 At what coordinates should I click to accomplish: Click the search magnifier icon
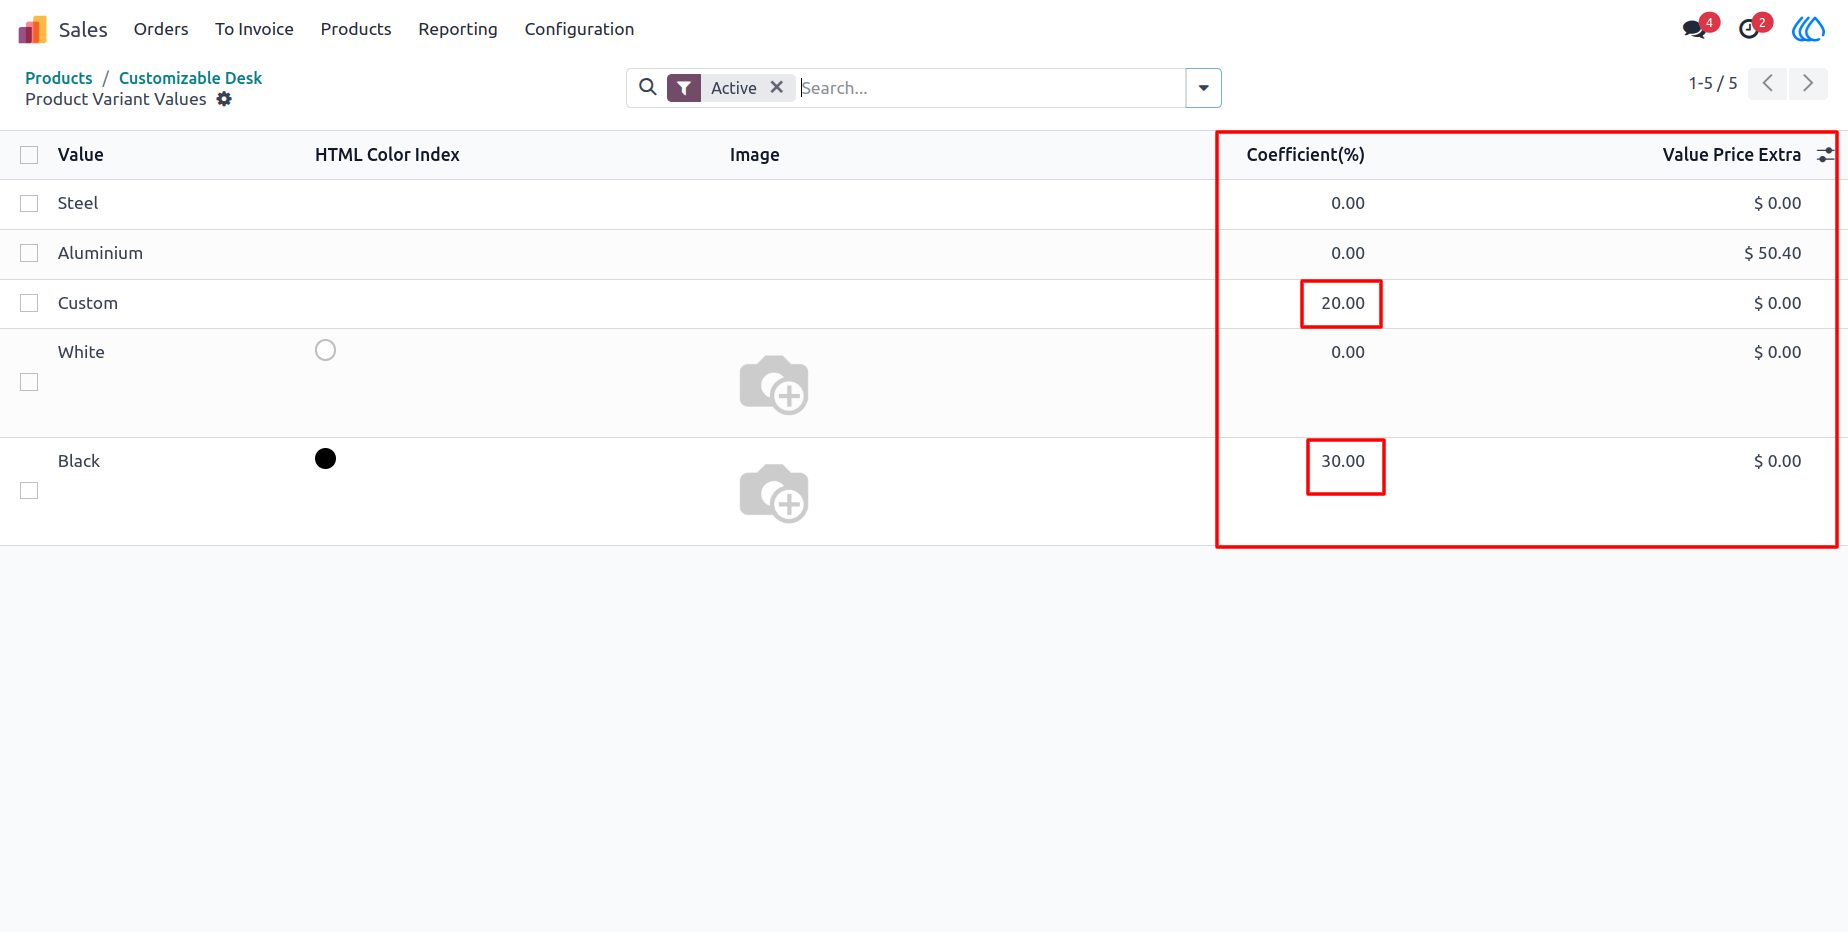coord(648,87)
